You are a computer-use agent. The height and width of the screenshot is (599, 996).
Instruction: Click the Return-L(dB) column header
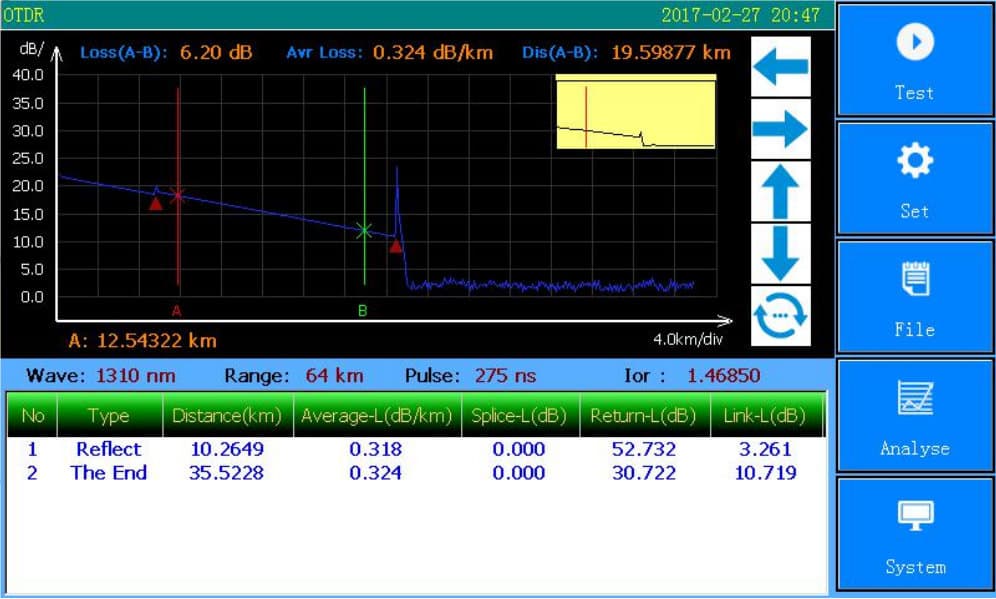pyautogui.click(x=643, y=415)
